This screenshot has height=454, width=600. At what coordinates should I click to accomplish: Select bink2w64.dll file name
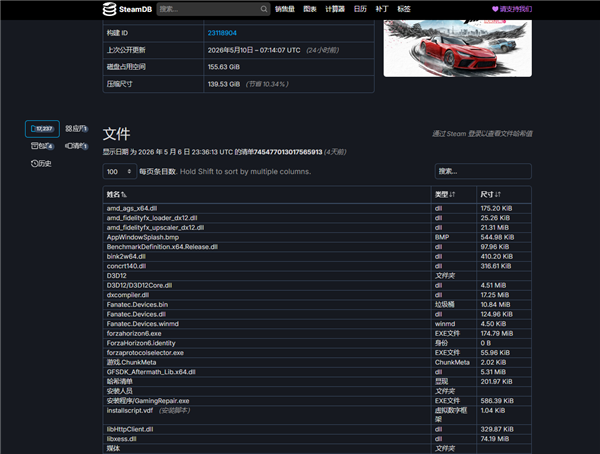point(126,256)
